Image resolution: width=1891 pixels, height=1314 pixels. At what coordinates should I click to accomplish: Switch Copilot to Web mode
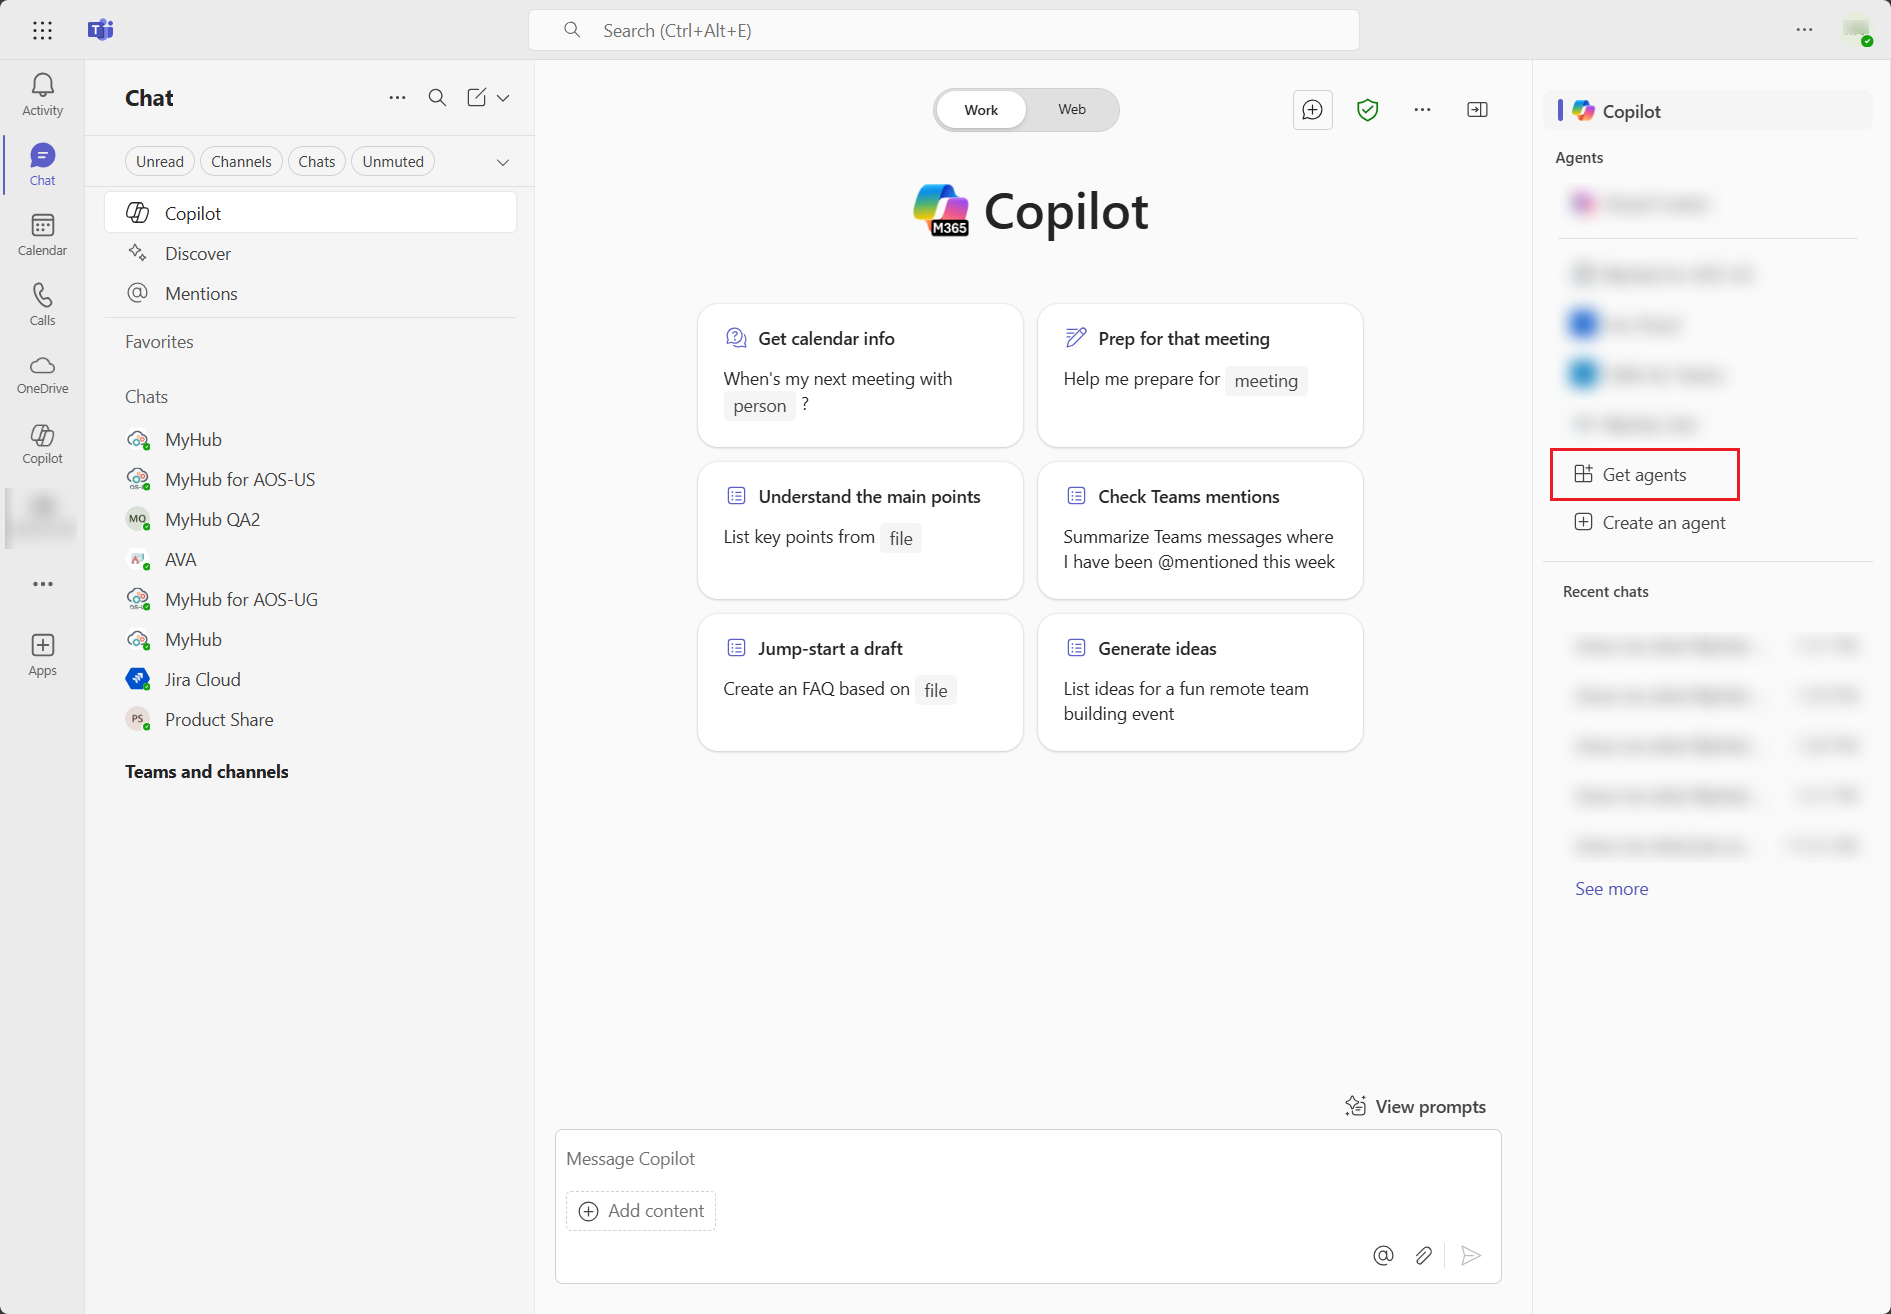1072,110
